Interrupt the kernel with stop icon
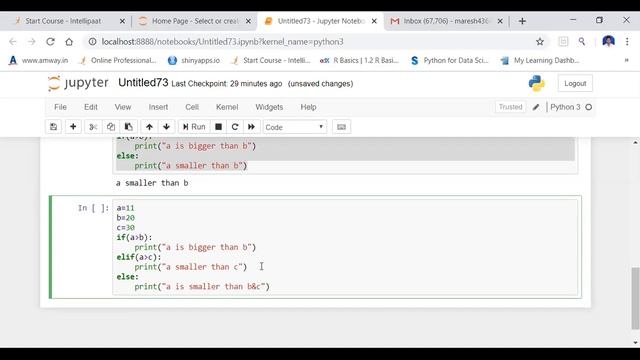The width and height of the screenshot is (640, 360). click(x=218, y=127)
